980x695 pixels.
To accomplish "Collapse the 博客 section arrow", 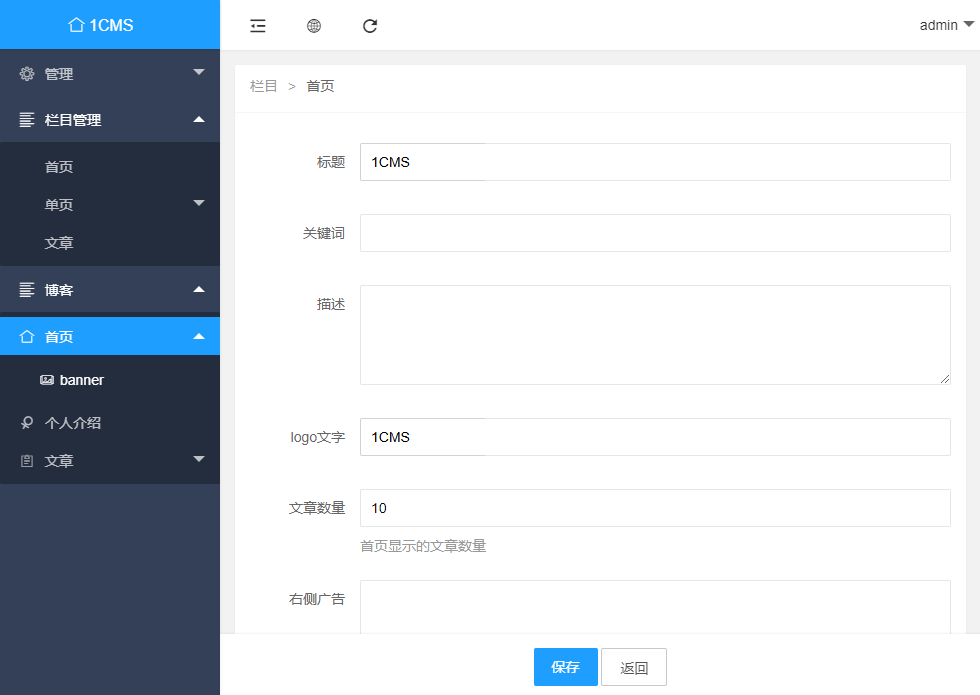I will (198, 290).
